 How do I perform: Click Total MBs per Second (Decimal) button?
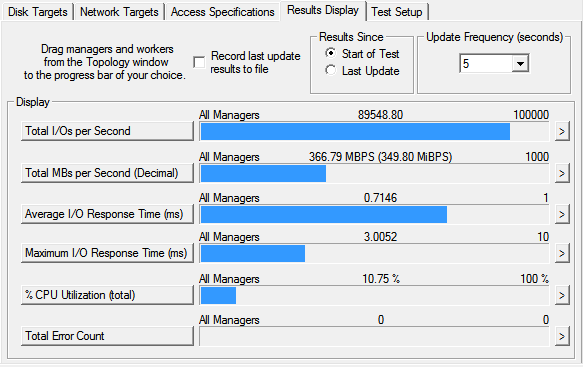coord(107,173)
